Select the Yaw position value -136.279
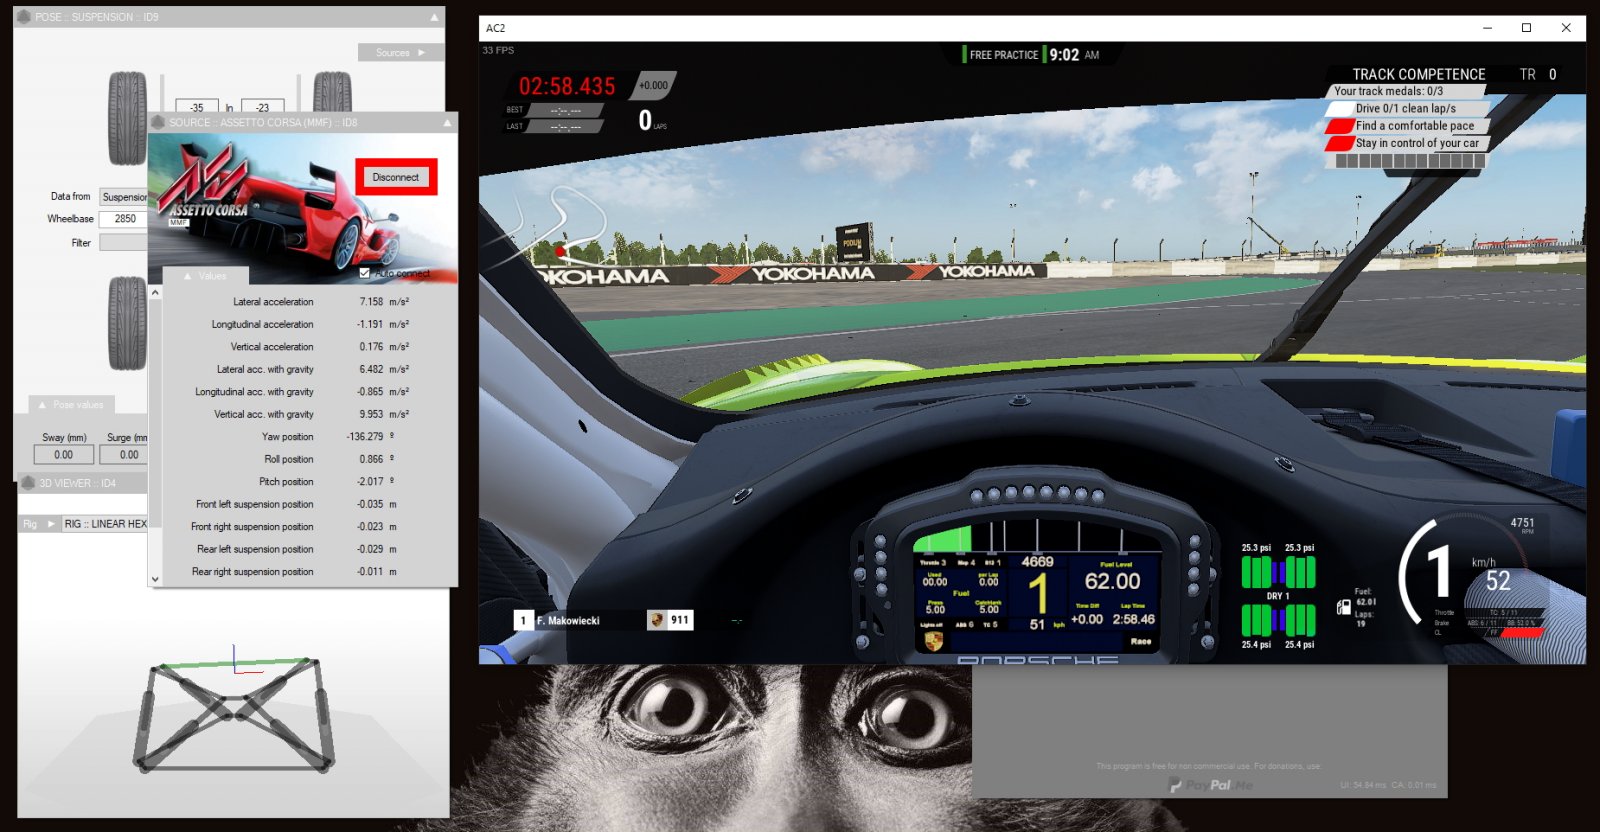Screen dimensions: 1600x832 coord(365,437)
